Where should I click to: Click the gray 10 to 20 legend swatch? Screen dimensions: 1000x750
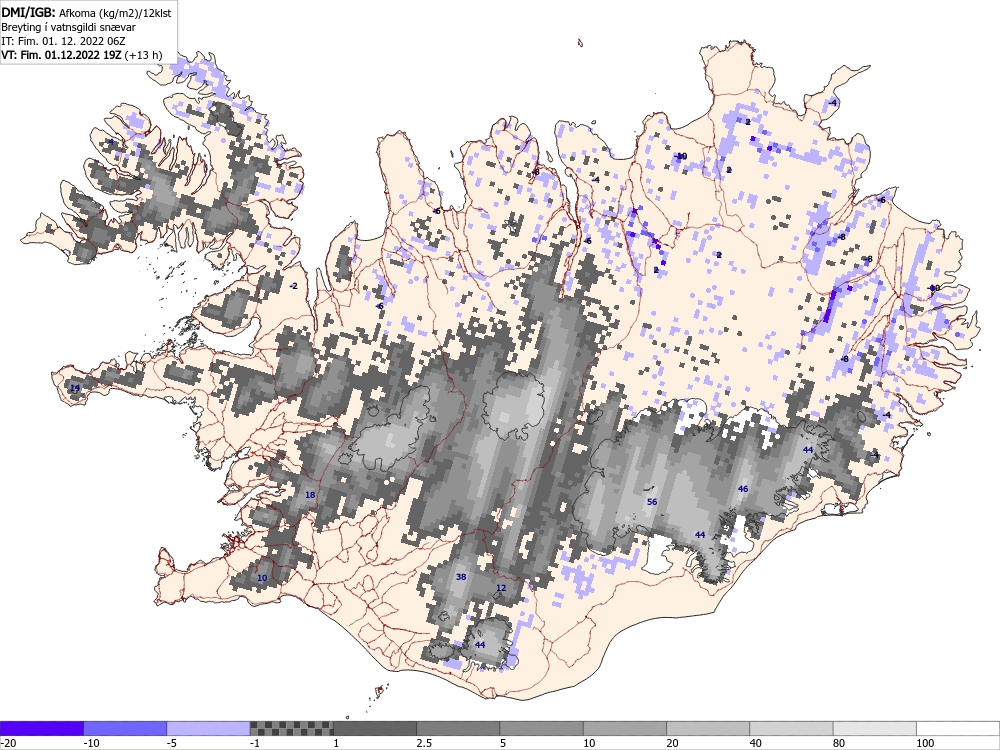coord(625,728)
